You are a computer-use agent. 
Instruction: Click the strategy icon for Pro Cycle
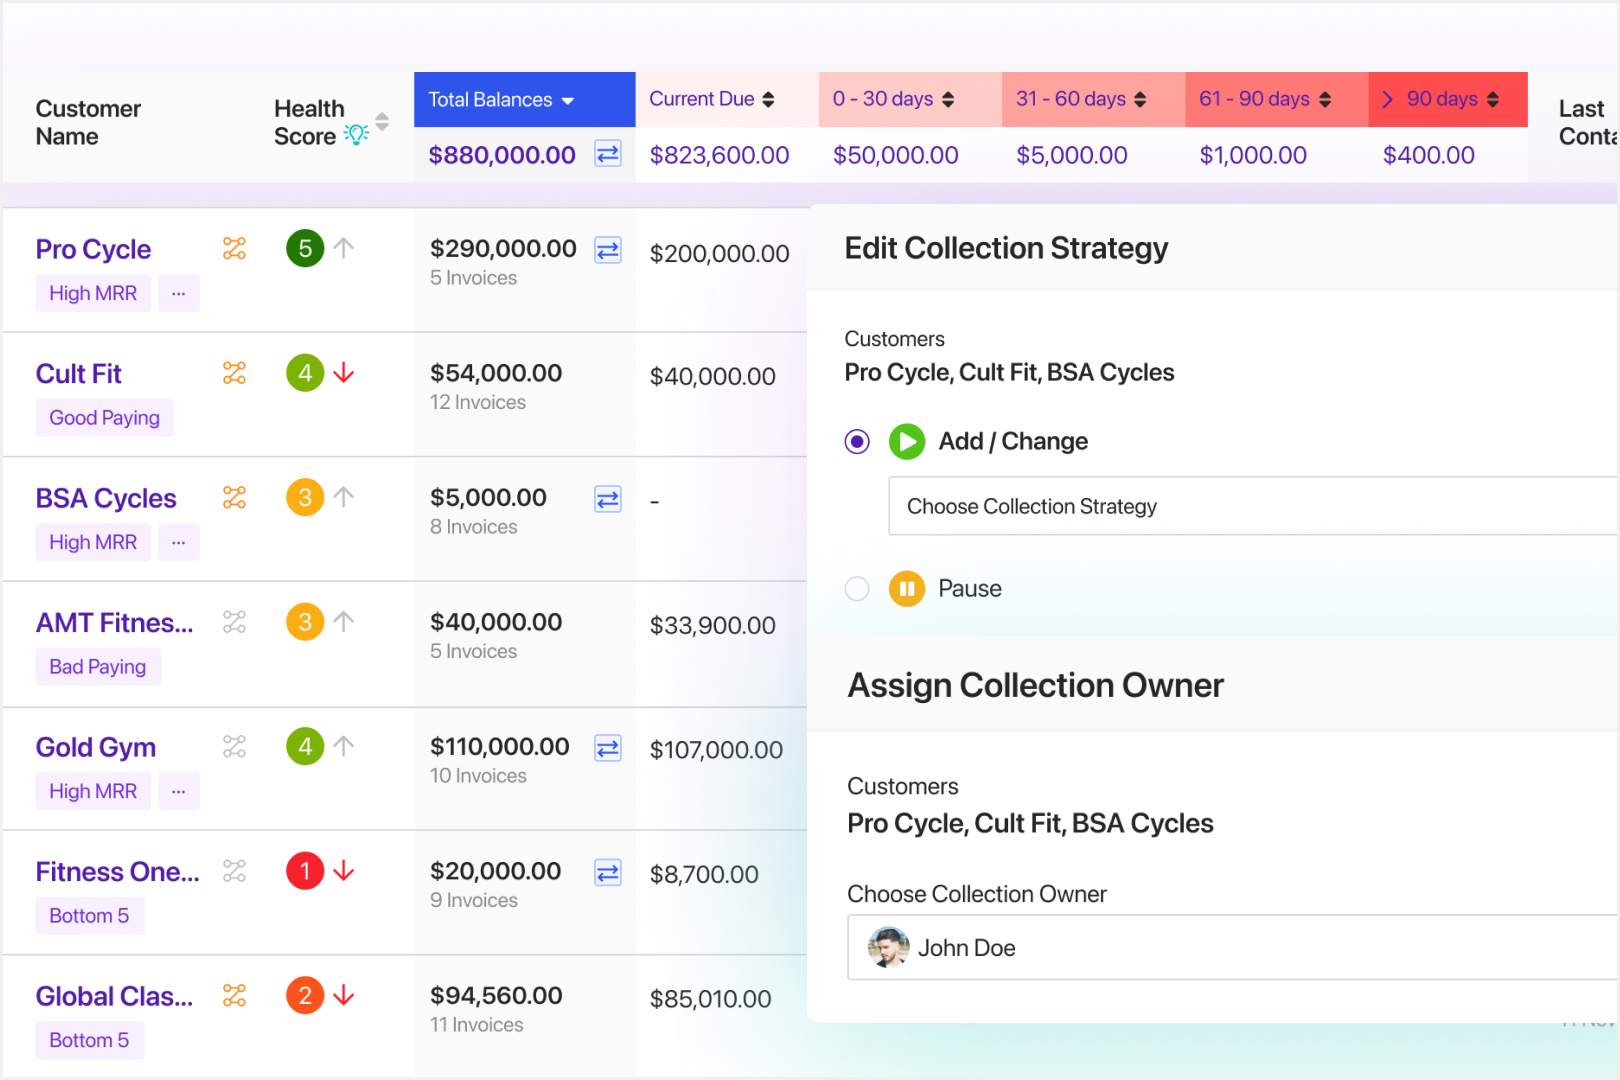tap(234, 248)
